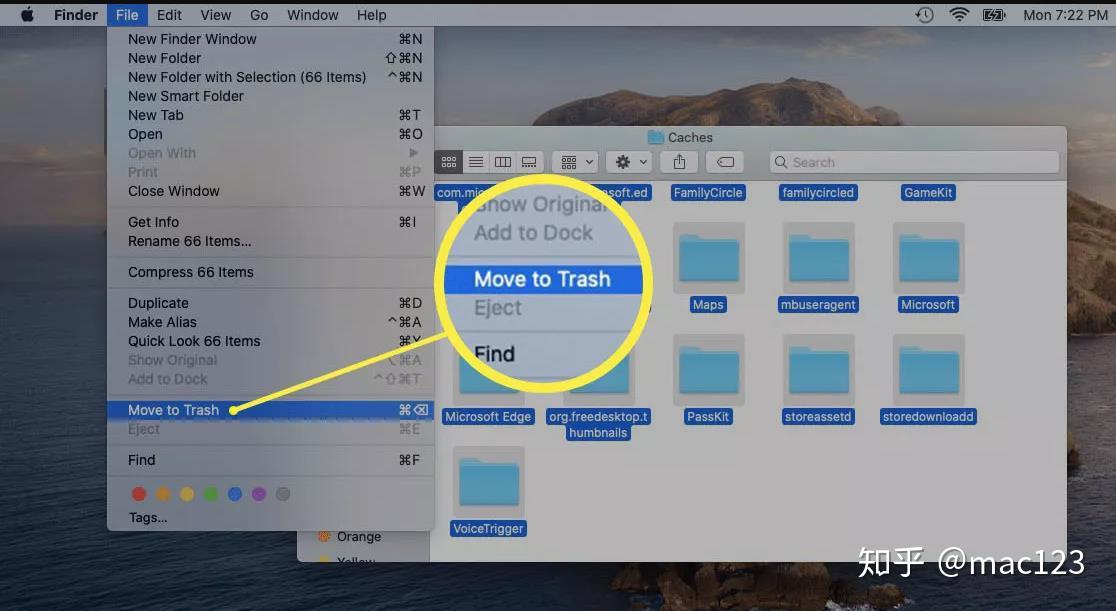Select the GameKit folder label
This screenshot has width=1116, height=611.
928,193
